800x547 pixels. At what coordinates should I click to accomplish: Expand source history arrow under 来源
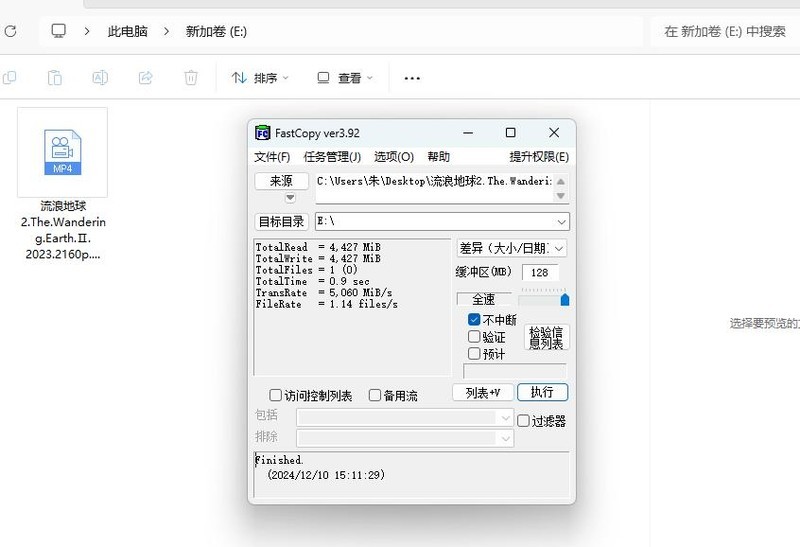click(x=290, y=197)
